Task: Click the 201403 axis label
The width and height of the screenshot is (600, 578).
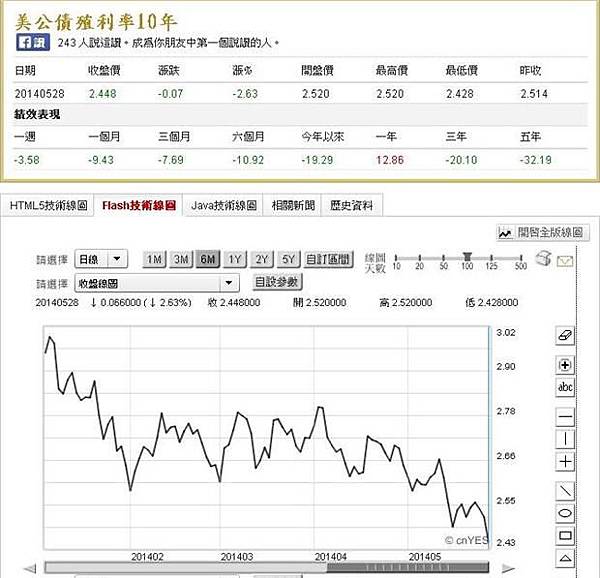Action: click(237, 557)
